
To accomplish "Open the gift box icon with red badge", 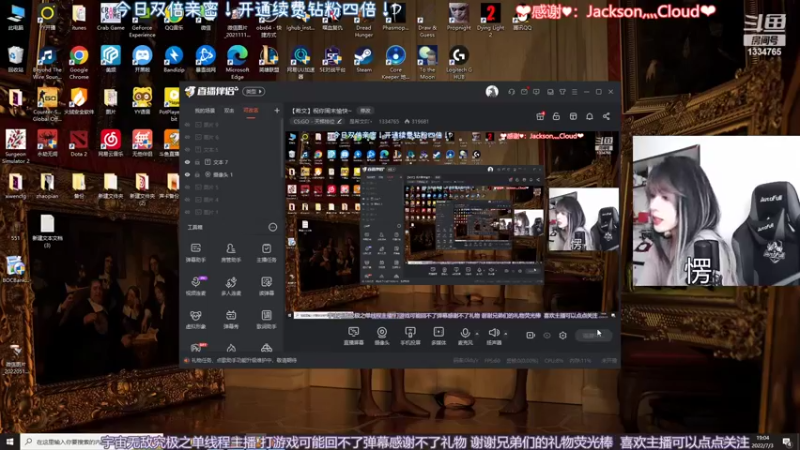I will 540,116.
